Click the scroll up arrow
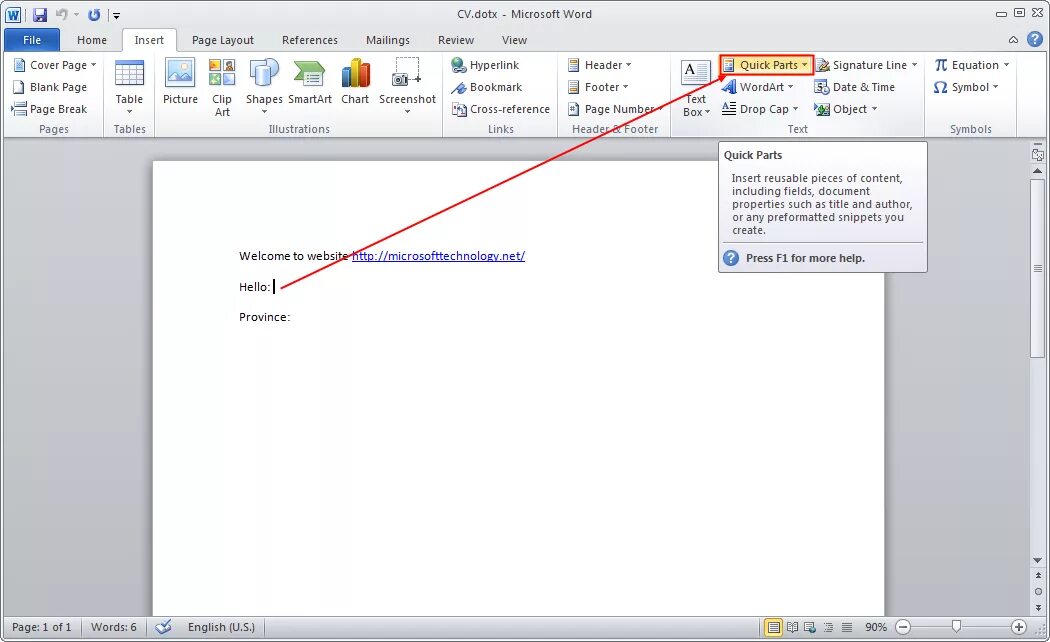The image size is (1050, 642). 1037,171
